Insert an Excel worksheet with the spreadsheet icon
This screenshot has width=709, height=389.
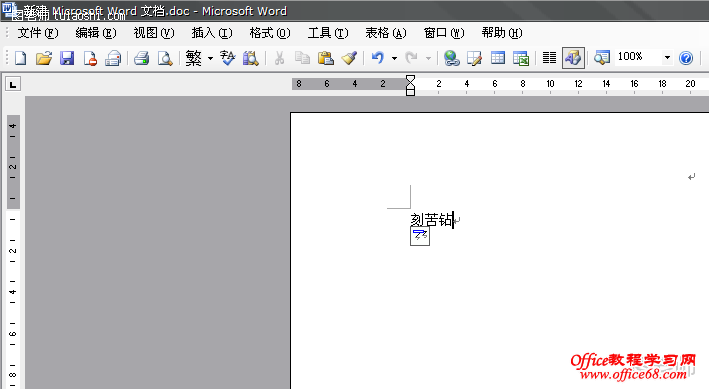521,58
